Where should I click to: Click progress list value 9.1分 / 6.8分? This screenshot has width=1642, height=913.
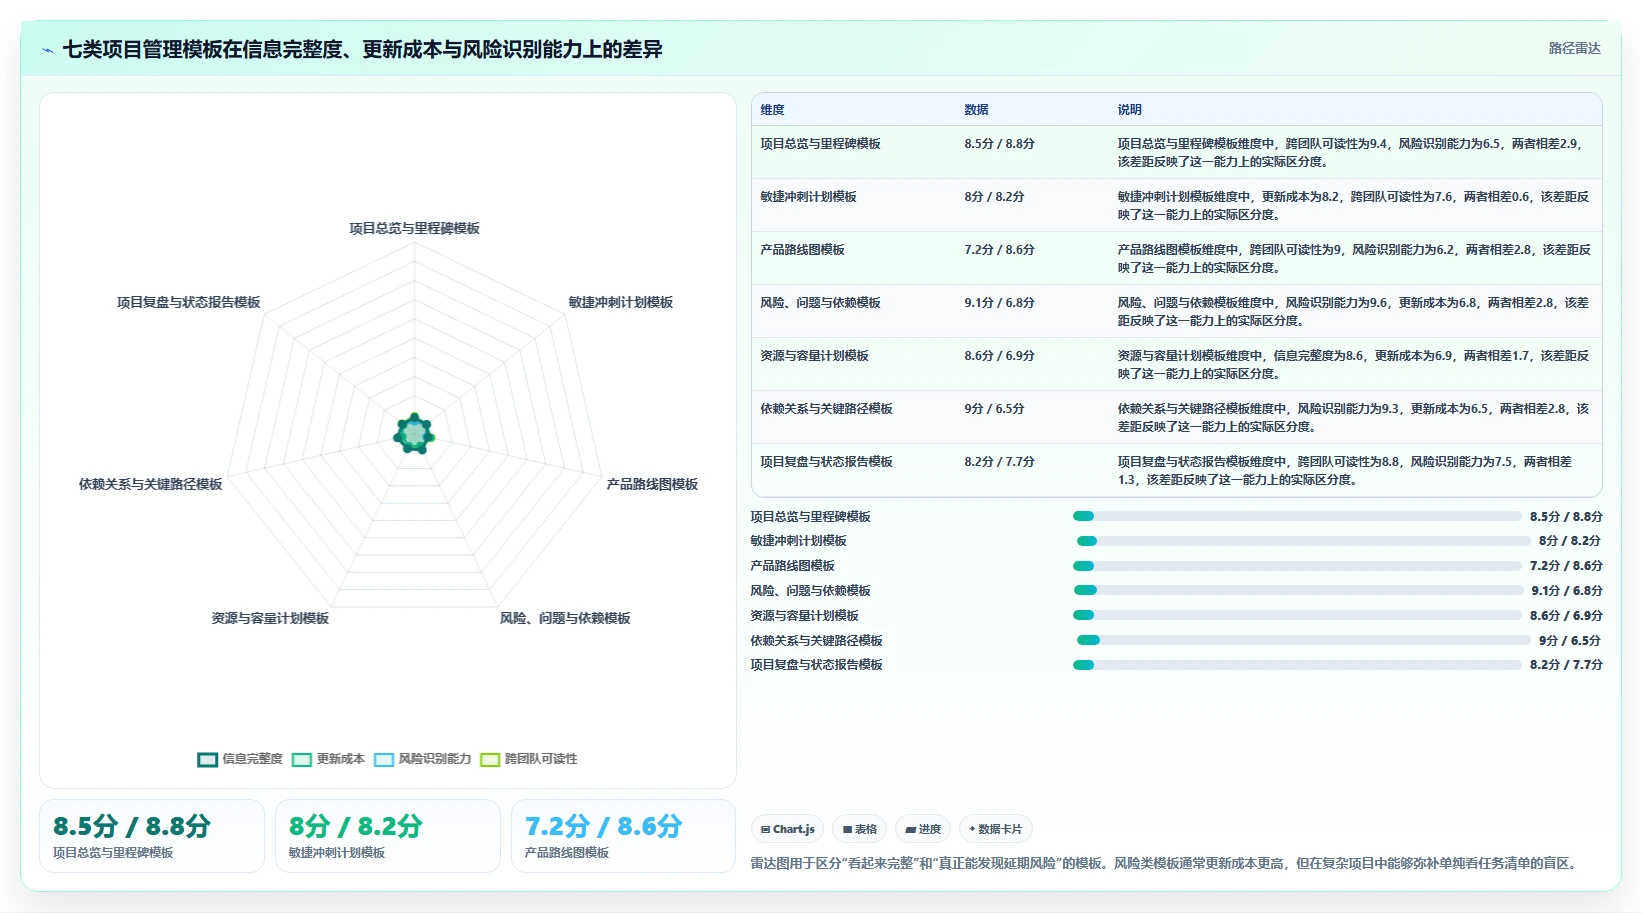point(1566,591)
